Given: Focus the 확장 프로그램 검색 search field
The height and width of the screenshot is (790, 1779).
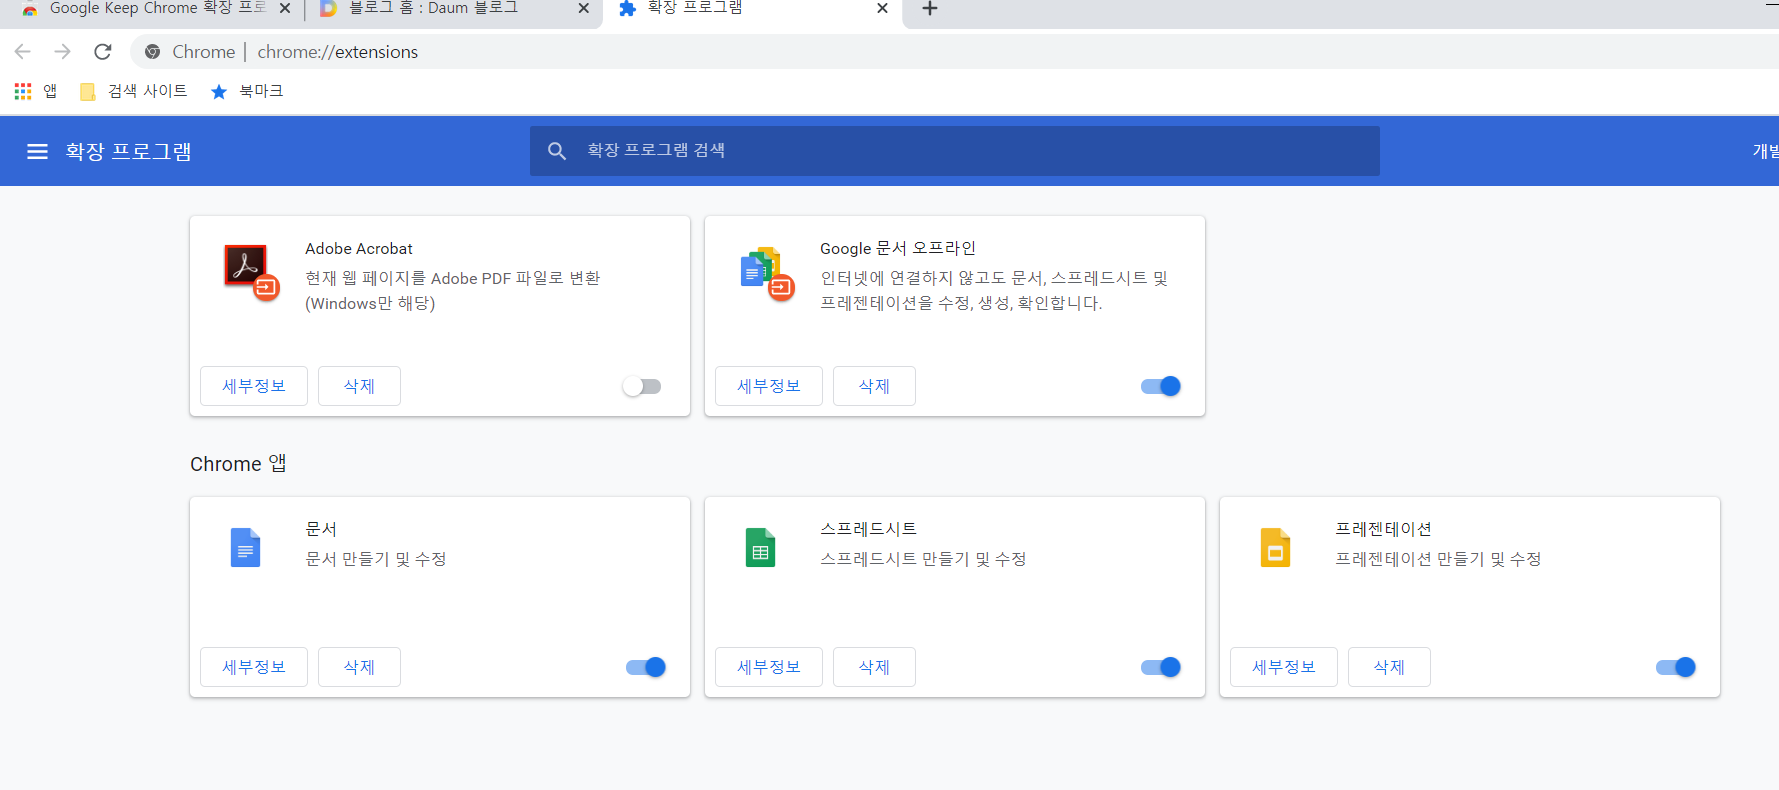Looking at the screenshot, I should coord(955,151).
